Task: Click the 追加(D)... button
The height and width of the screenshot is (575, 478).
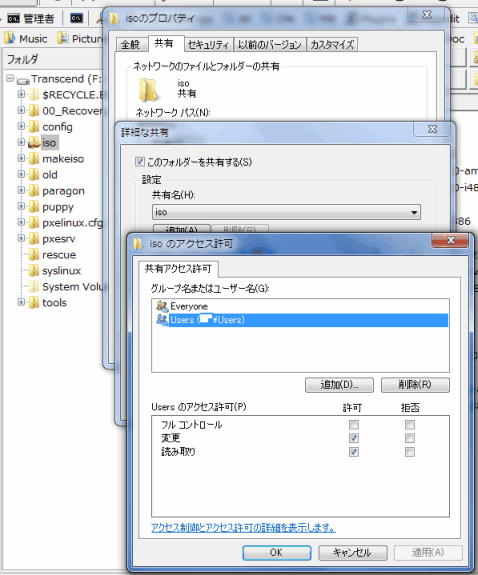Action: pos(339,385)
